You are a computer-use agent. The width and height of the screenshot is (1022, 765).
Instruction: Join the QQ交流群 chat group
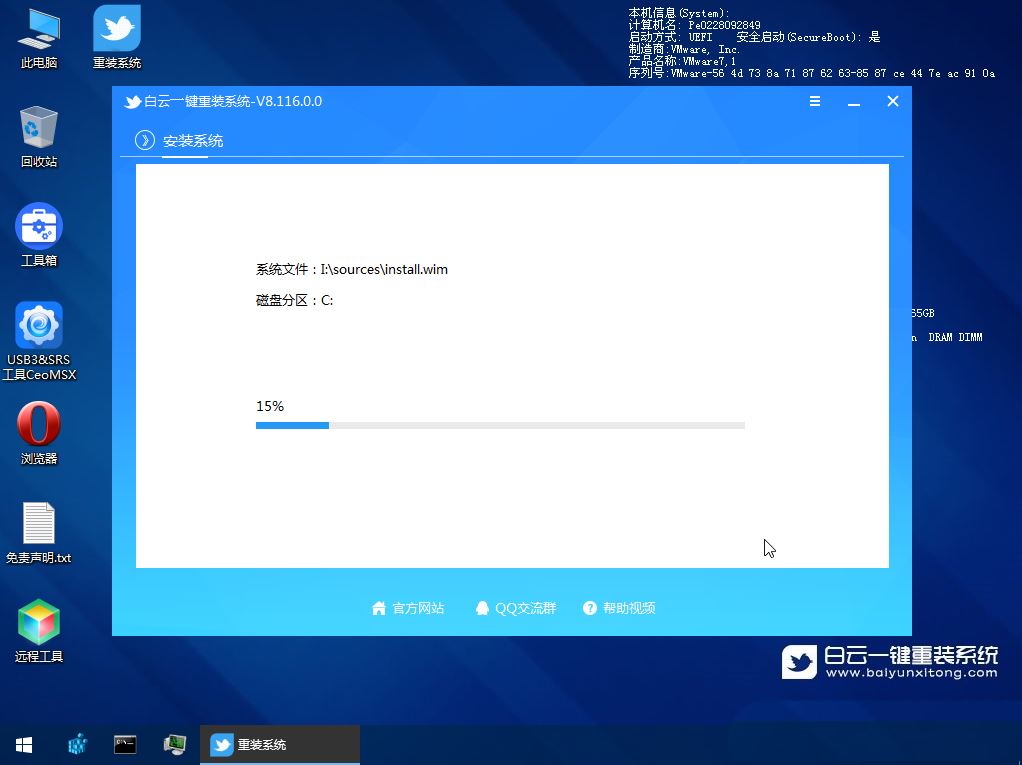click(x=515, y=608)
